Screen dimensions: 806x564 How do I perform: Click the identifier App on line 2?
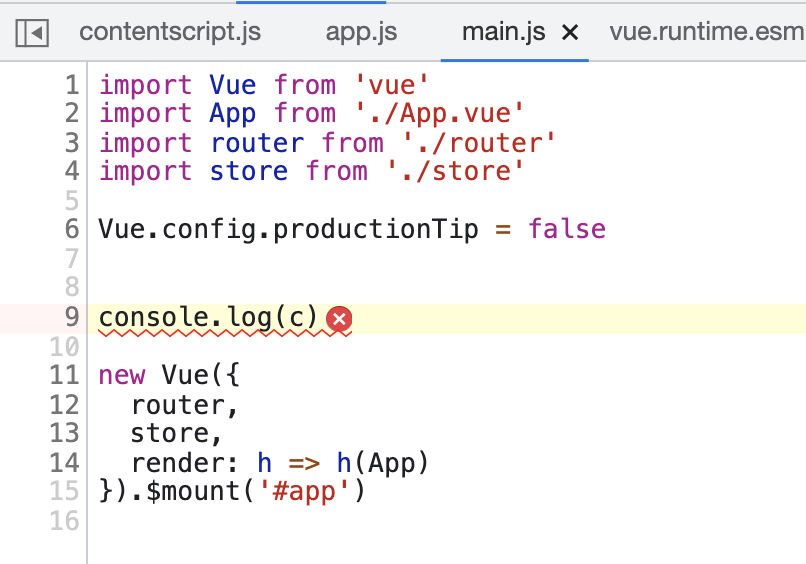click(232, 114)
